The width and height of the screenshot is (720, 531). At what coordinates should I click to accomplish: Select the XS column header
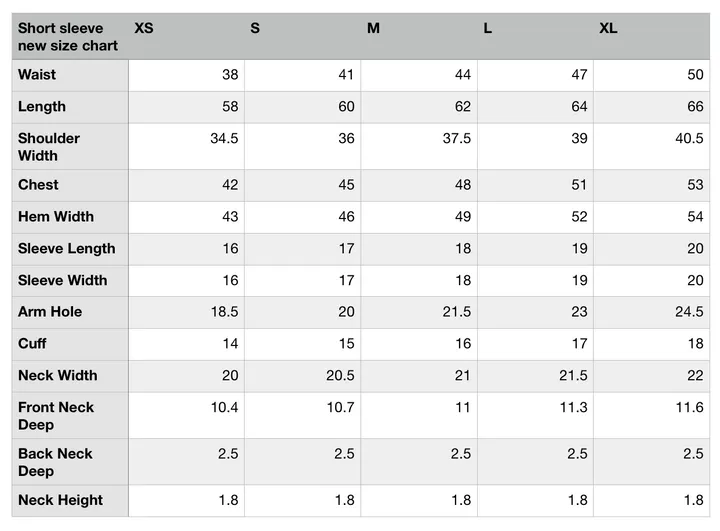tap(144, 28)
